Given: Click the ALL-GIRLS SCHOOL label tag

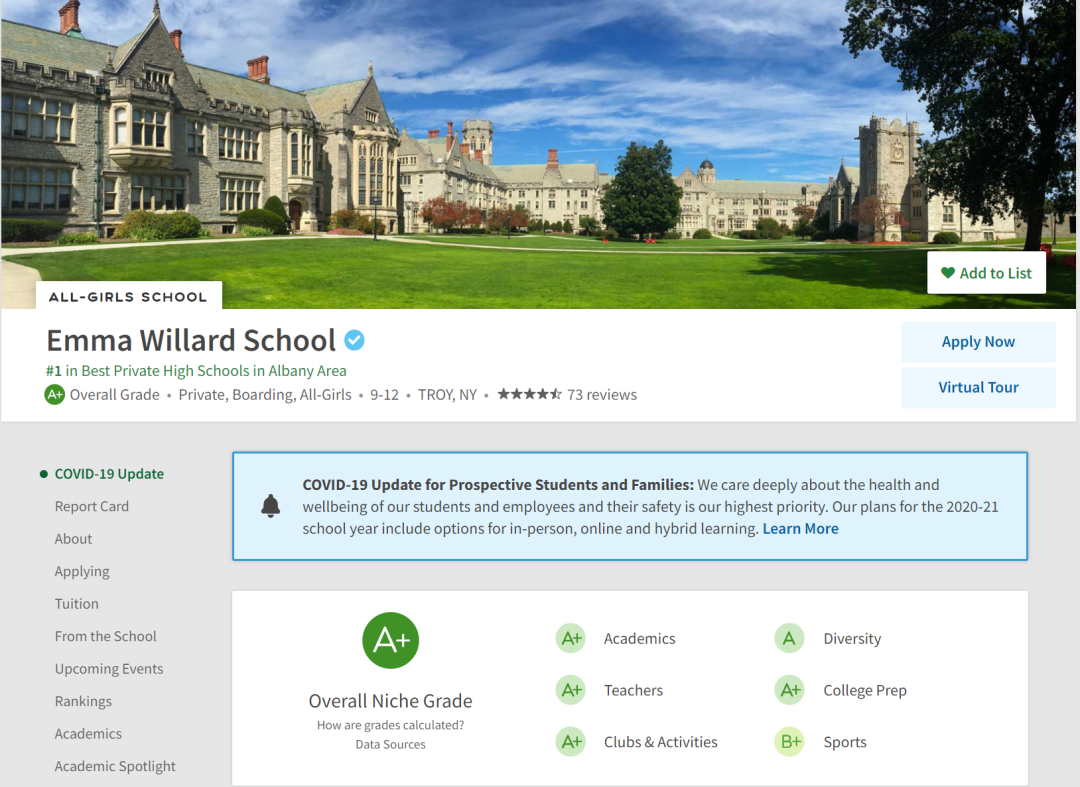Looking at the screenshot, I should click(x=128, y=297).
